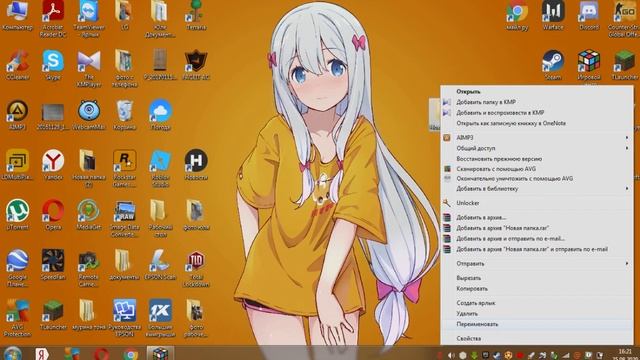Viewport: 640px width, 360px height.
Task: Launch the Roblox Studio shortcut
Action: 160,168
